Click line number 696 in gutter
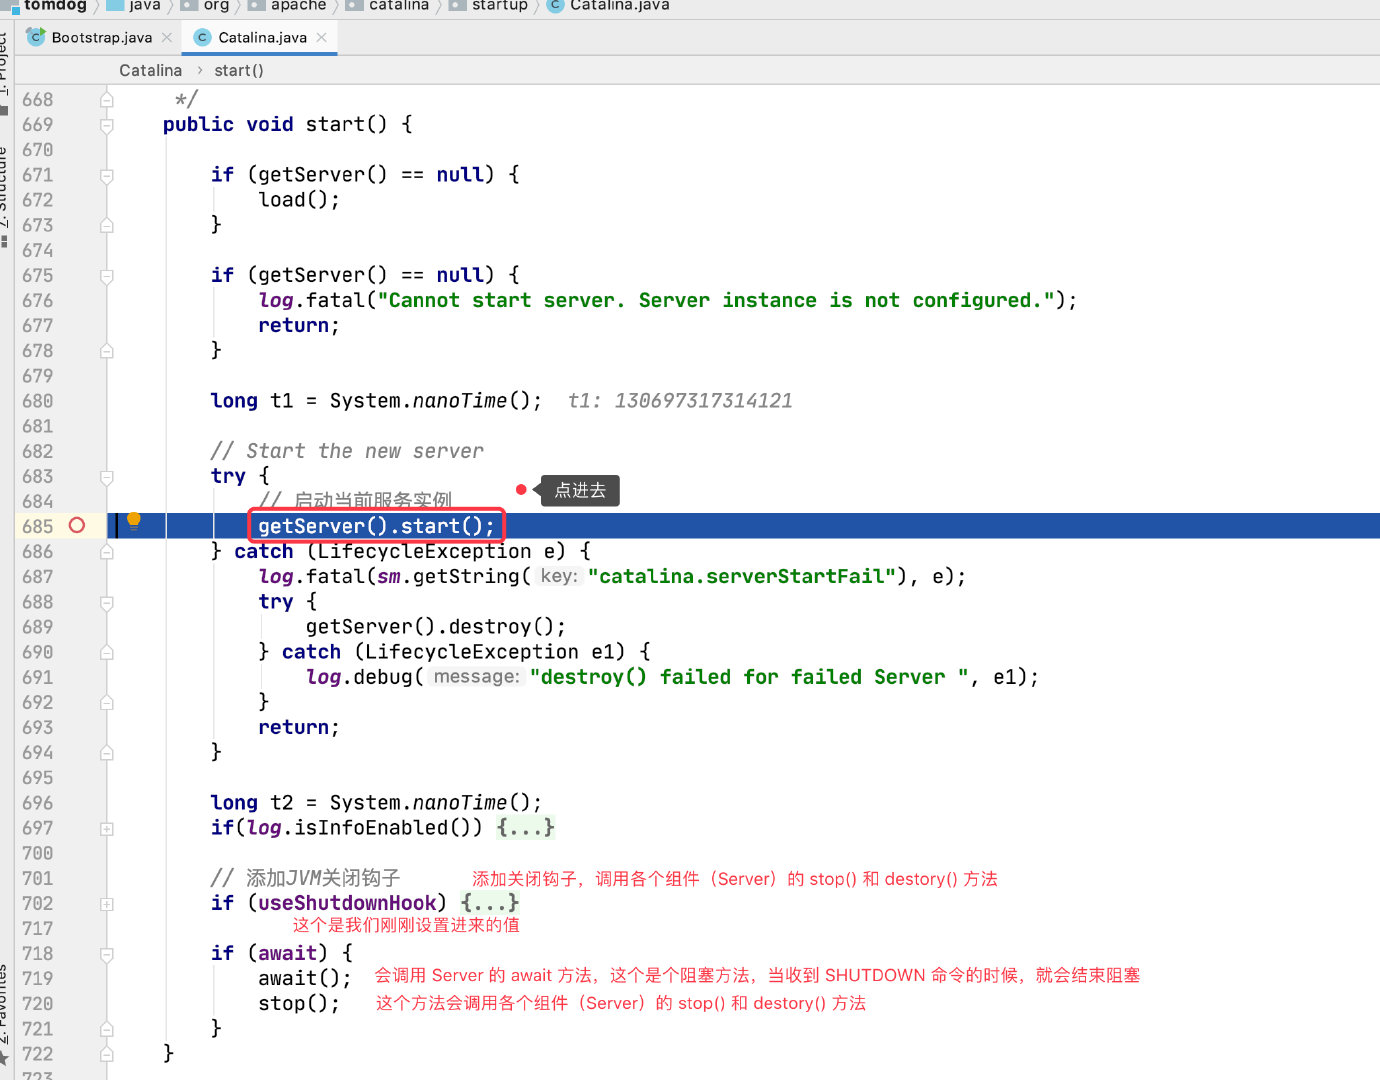The height and width of the screenshot is (1080, 1380). coord(38,803)
